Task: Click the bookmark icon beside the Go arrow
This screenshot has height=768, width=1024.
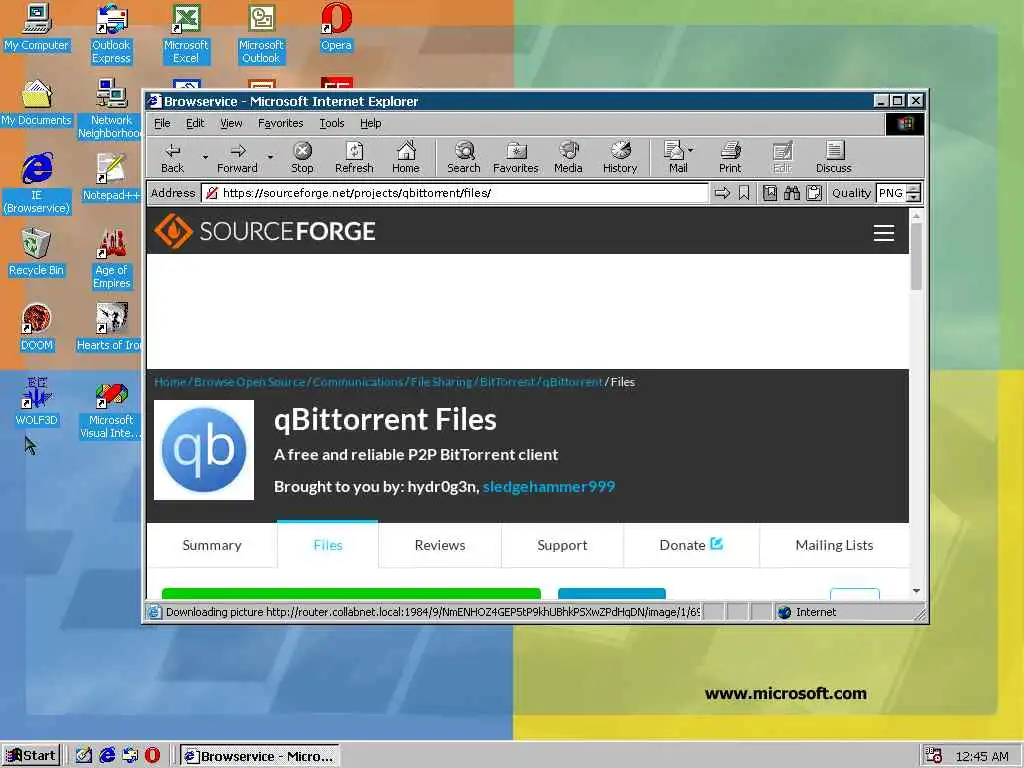Action: point(744,193)
